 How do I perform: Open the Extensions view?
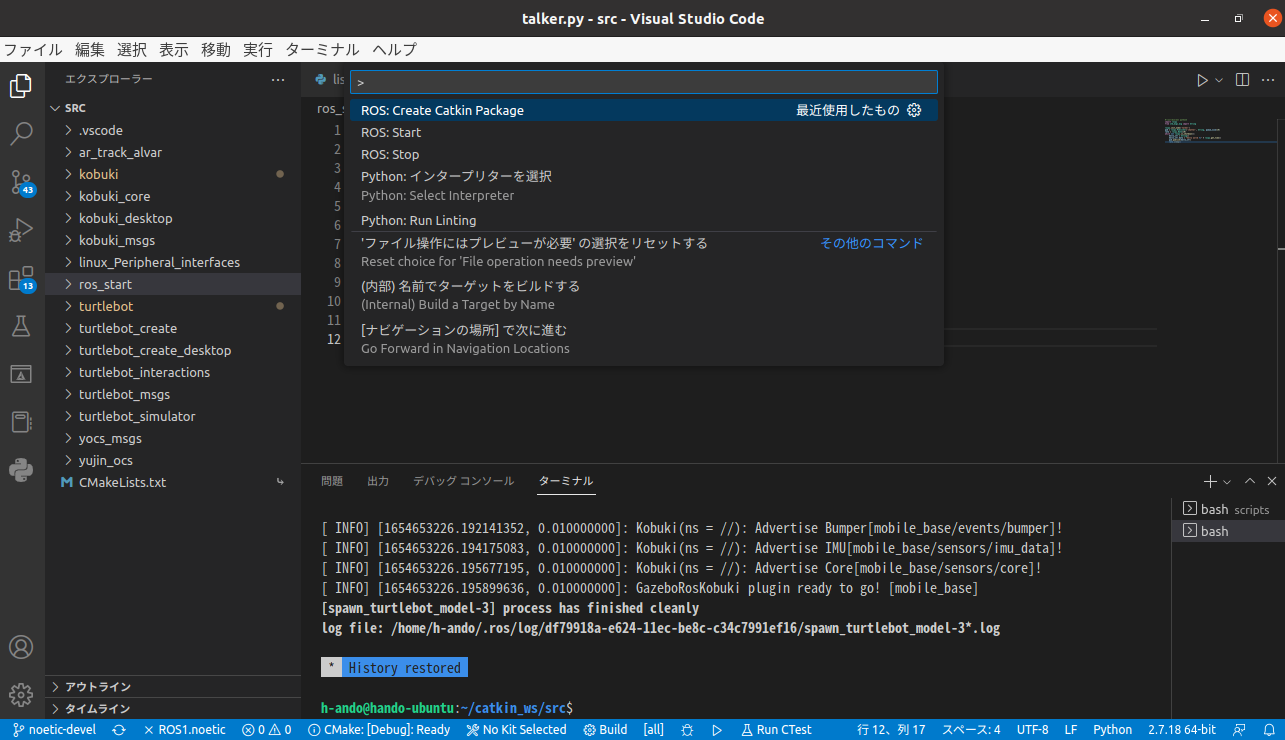20,279
